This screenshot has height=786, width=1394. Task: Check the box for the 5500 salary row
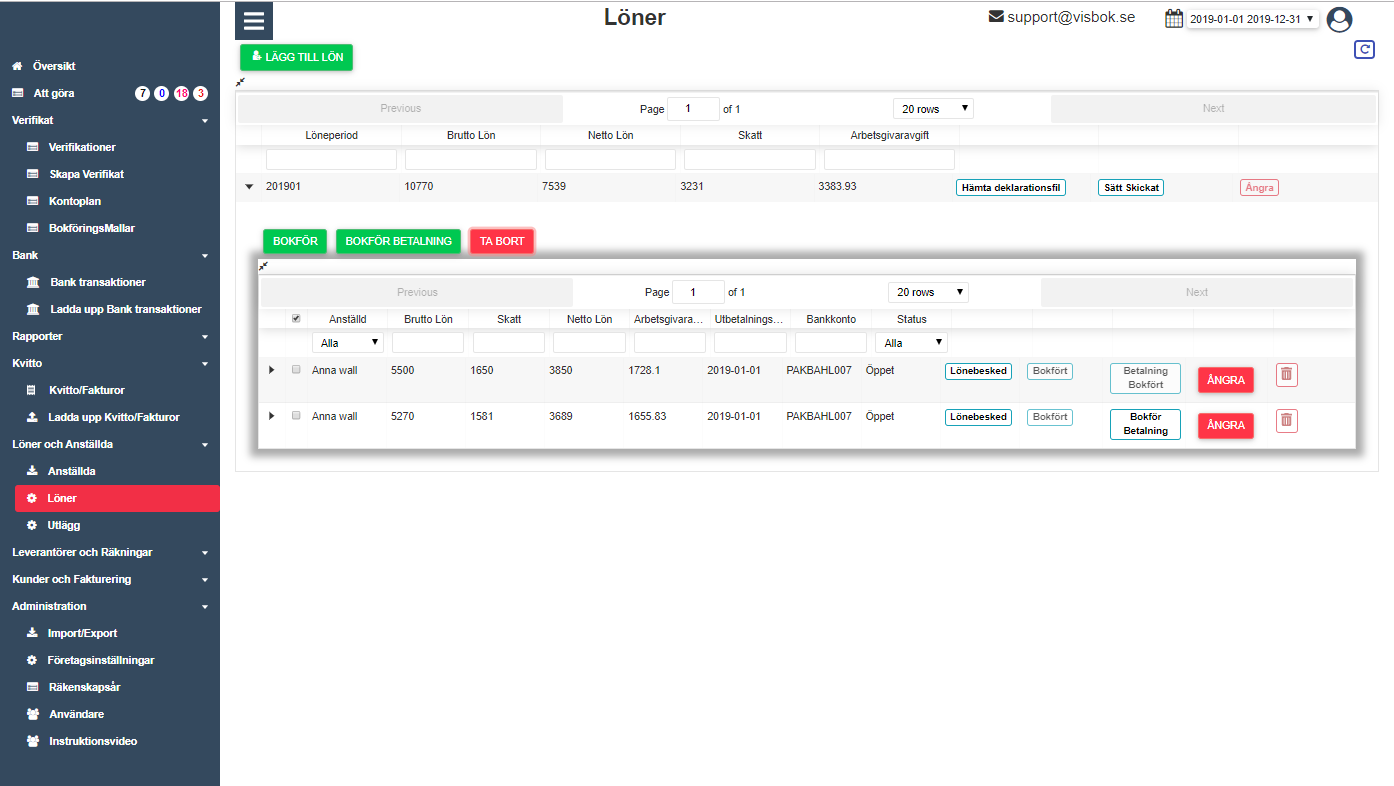295,370
